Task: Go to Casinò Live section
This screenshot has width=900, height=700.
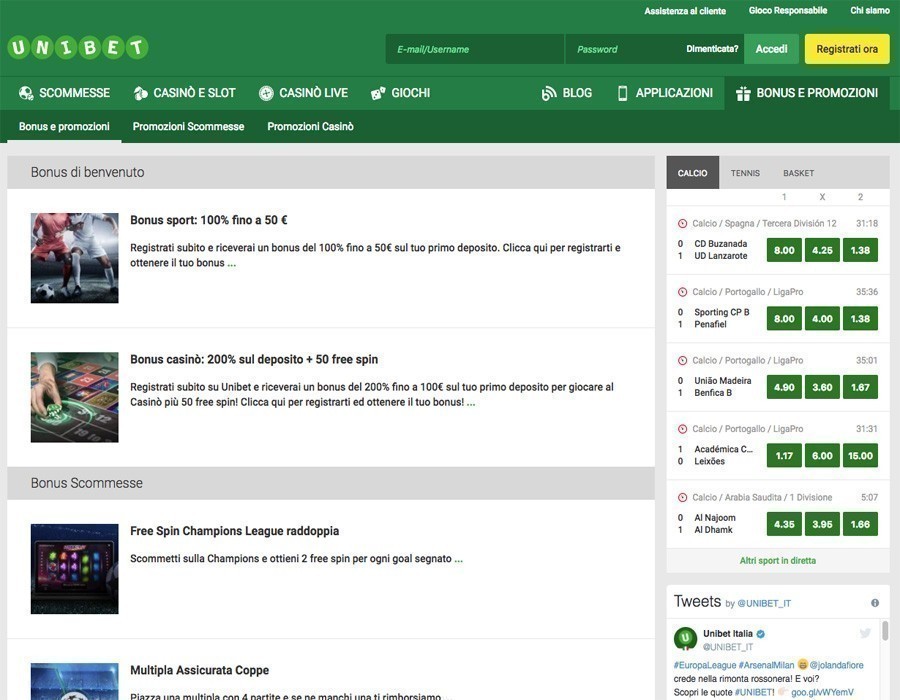Action: tap(303, 93)
